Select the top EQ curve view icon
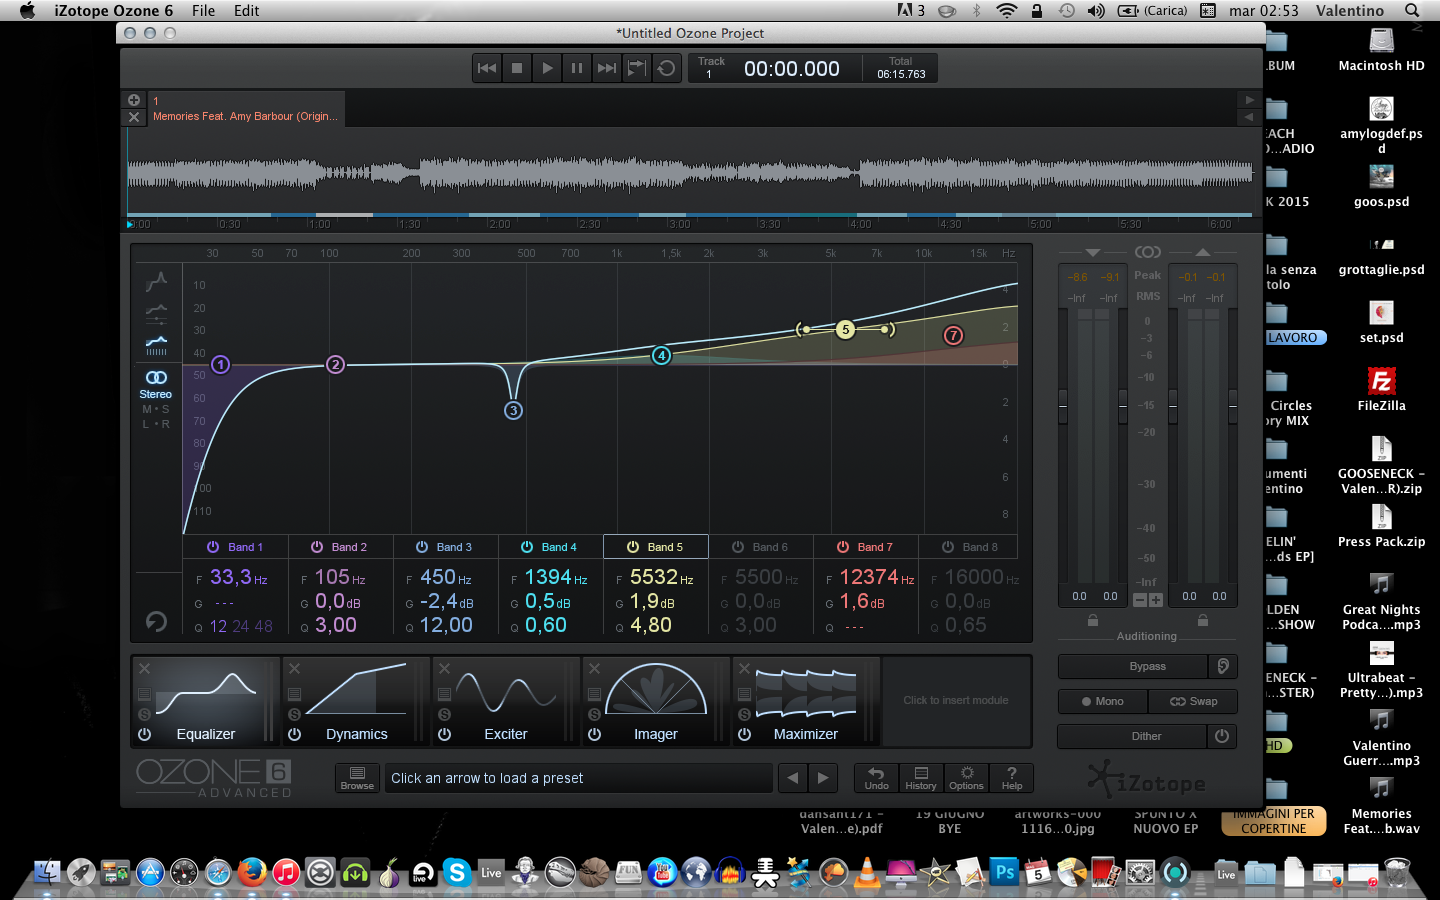Image resolution: width=1440 pixels, height=900 pixels. coord(157,283)
